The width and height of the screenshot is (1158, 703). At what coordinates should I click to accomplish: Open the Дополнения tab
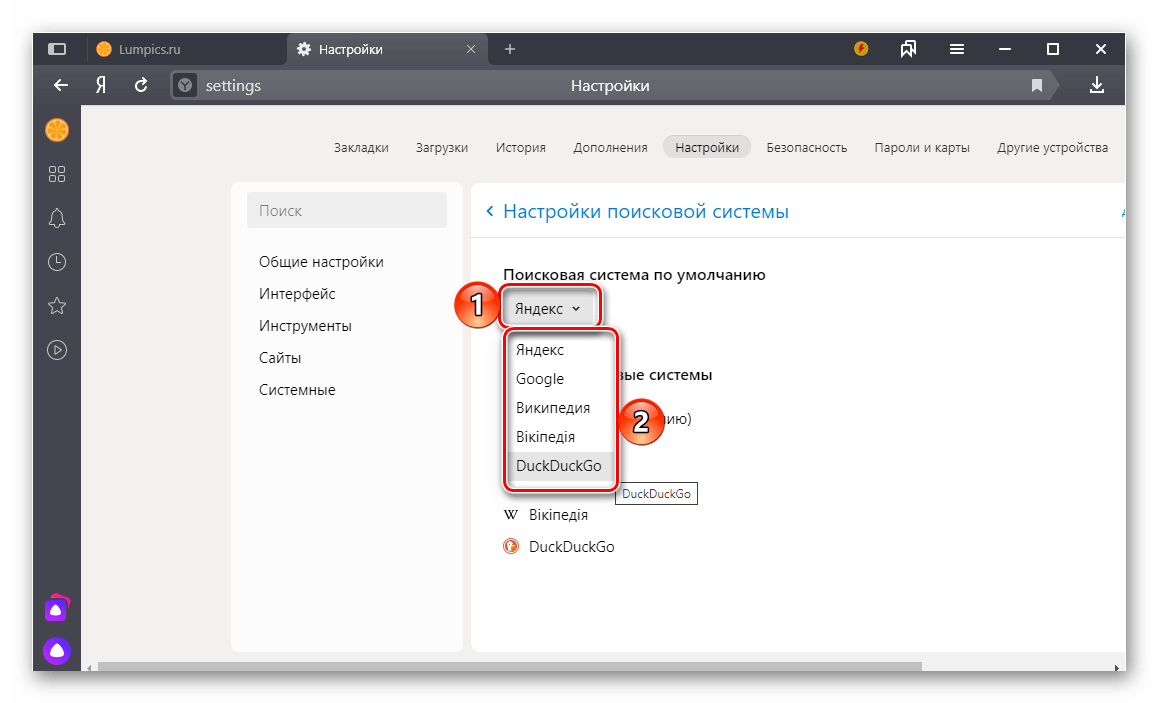tap(610, 147)
